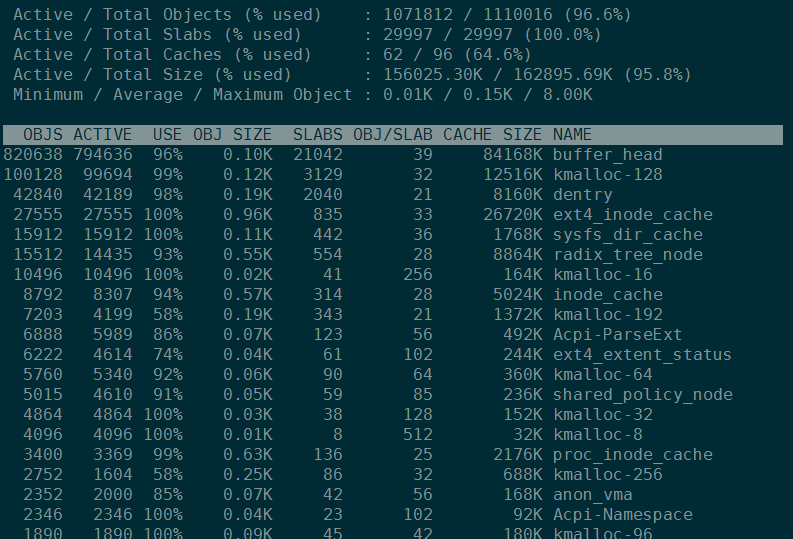Click the 256 objects-per-slab value
The width and height of the screenshot is (793, 539).
[418, 275]
